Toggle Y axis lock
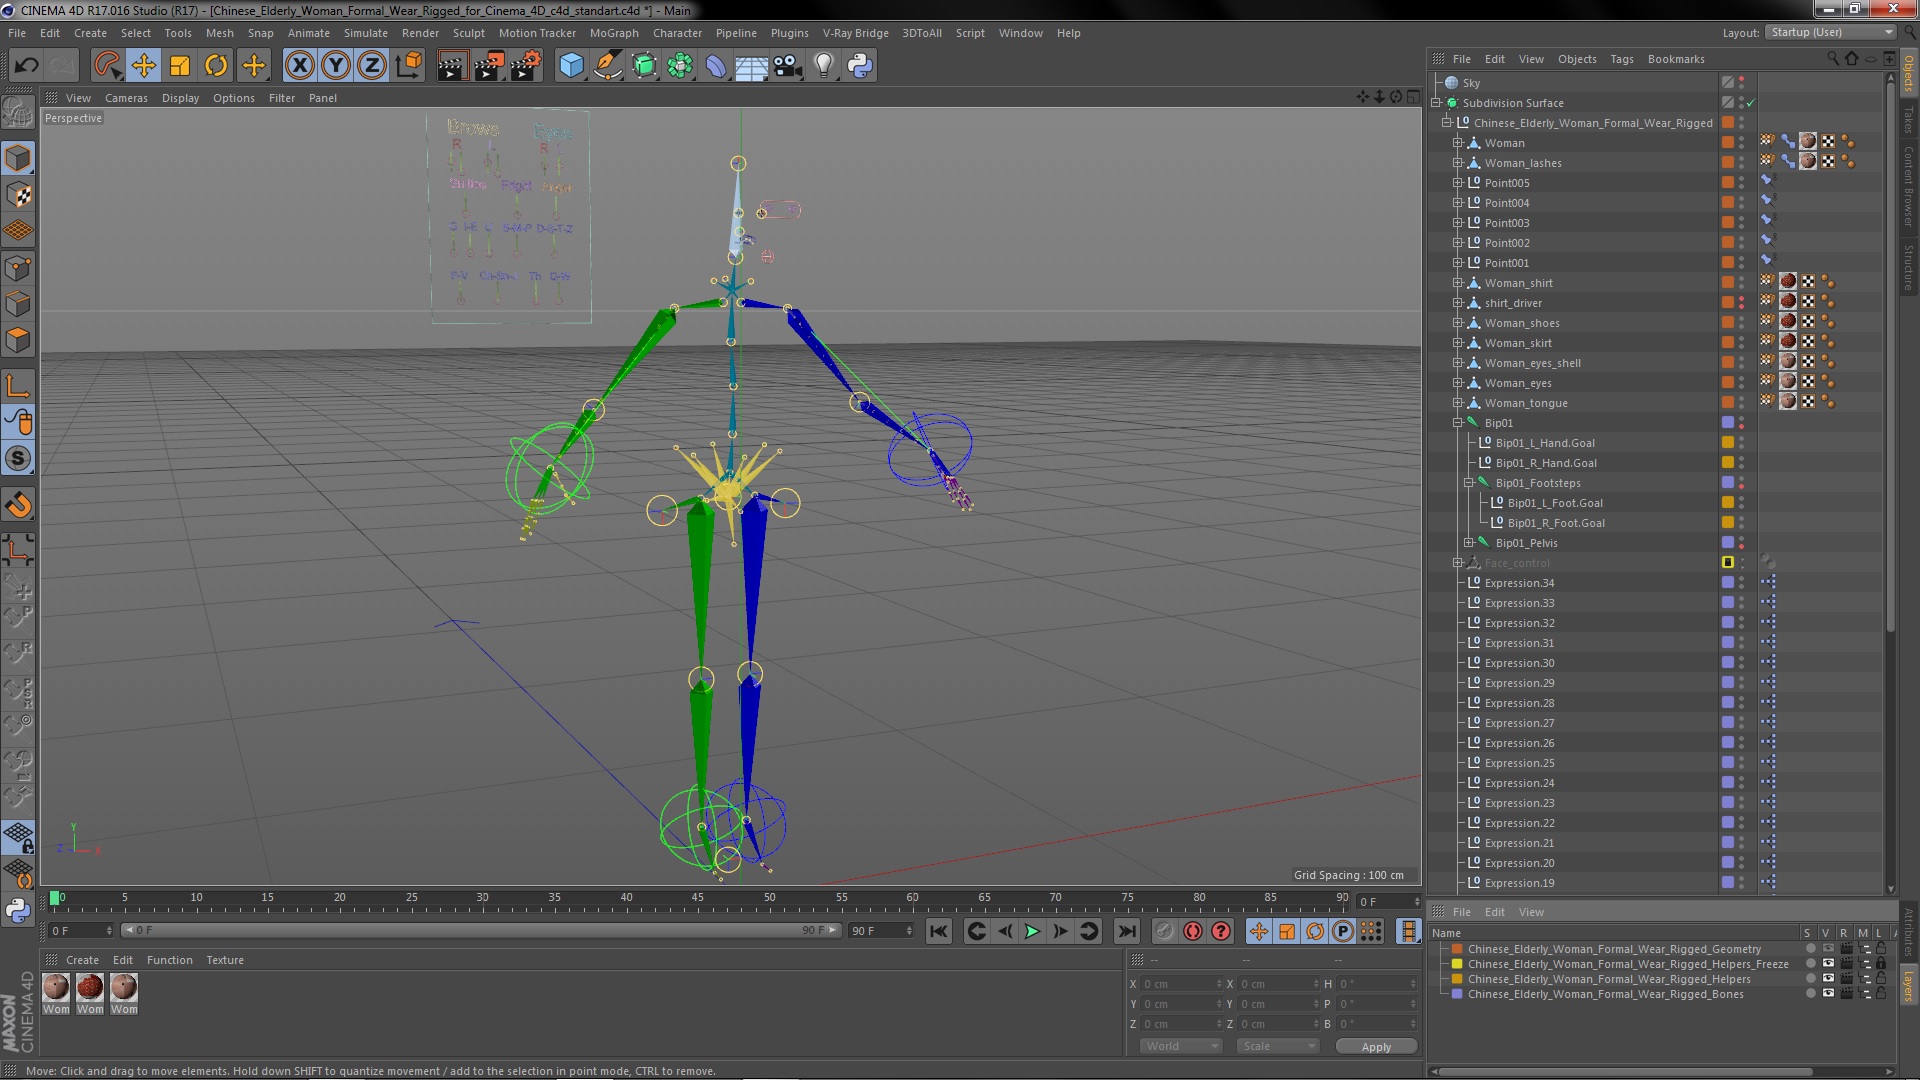Image resolution: width=1920 pixels, height=1080 pixels. point(336,66)
